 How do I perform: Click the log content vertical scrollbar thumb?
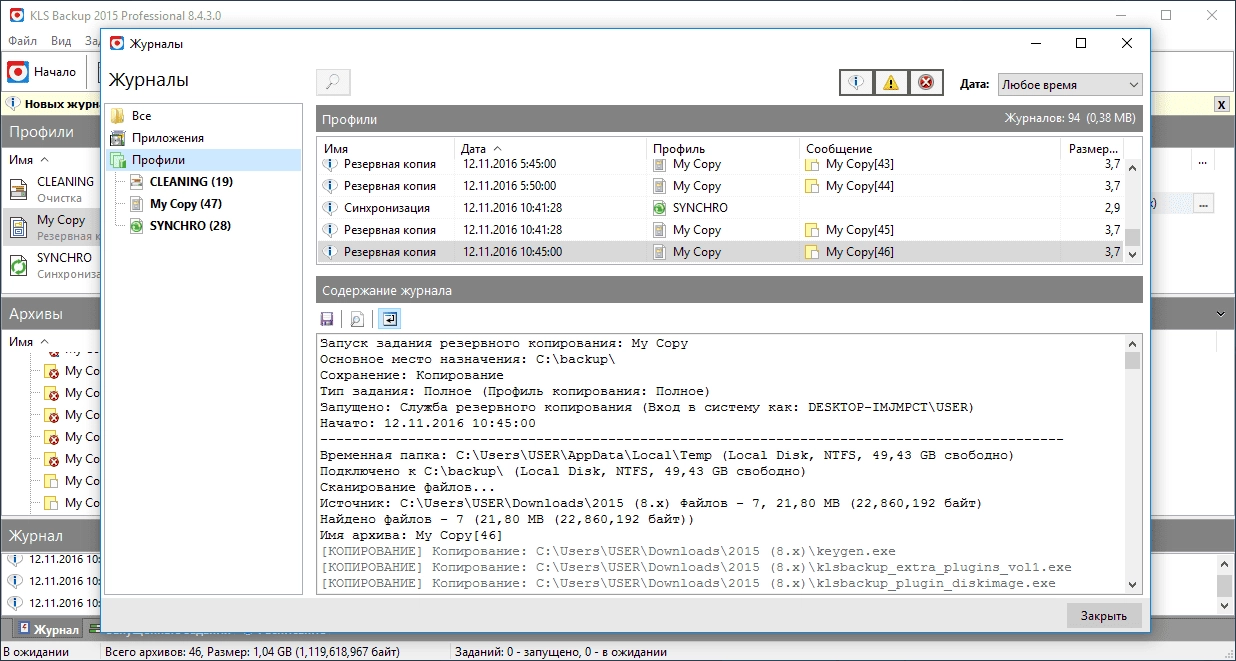(1132, 360)
